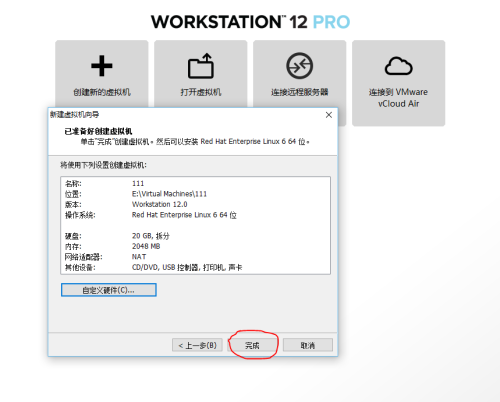
Task: Open 自定义硬件(C)... hardware customization
Action: click(x=109, y=290)
